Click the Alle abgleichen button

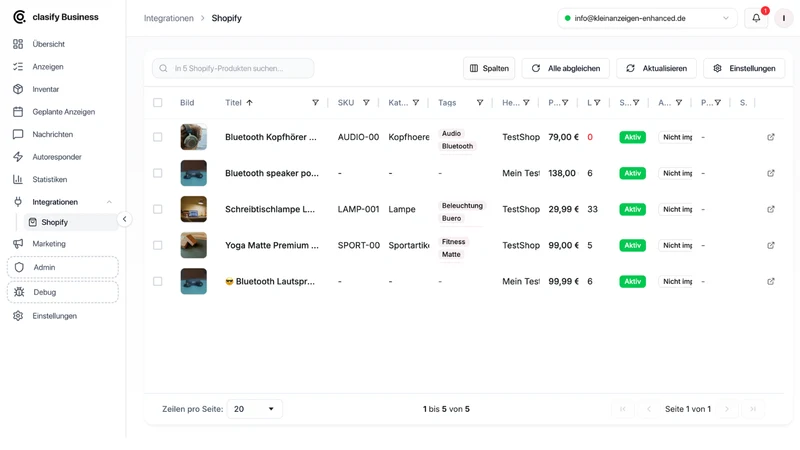565,68
